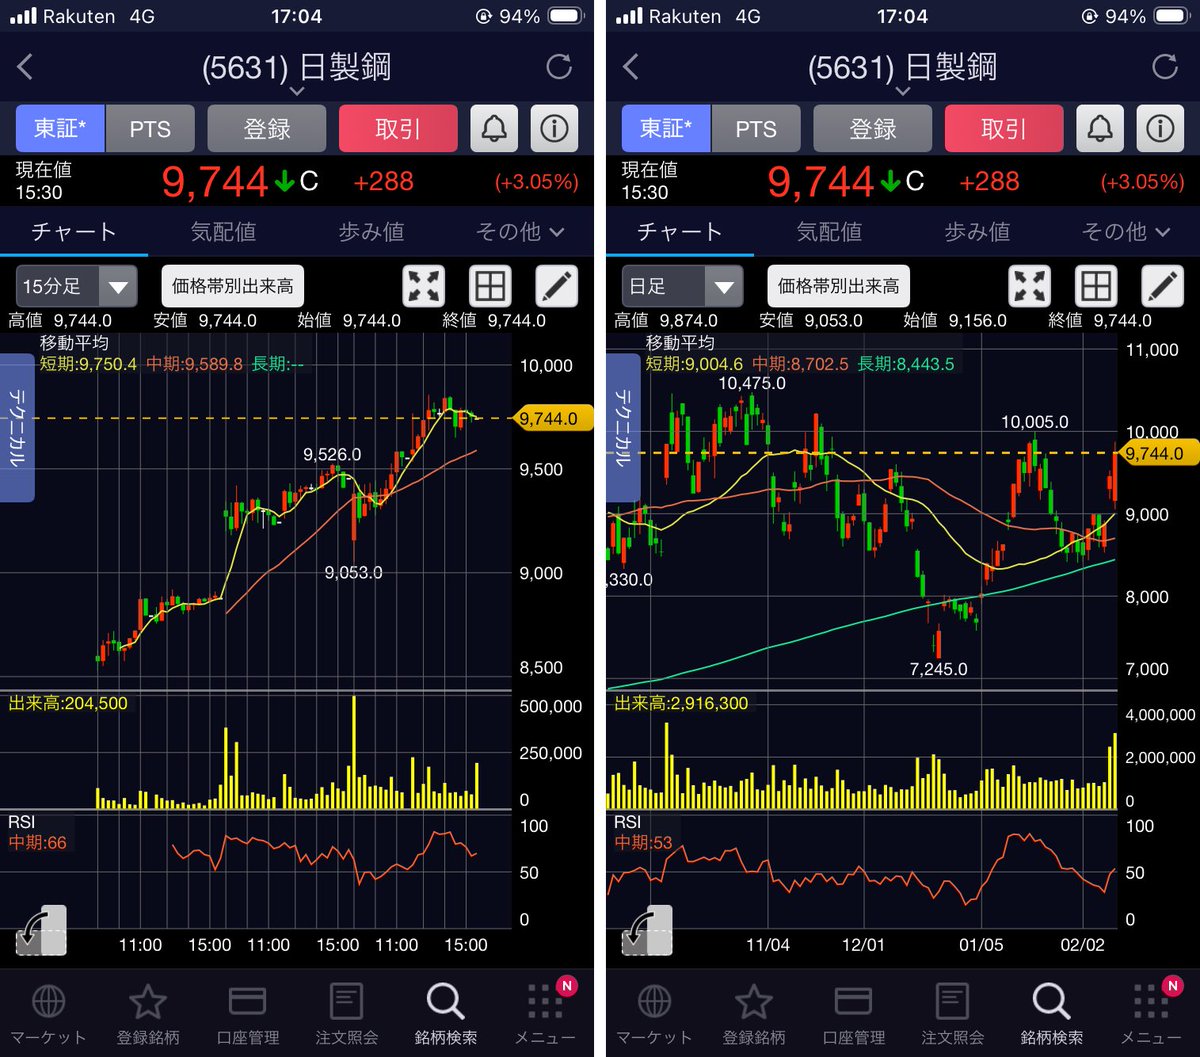This screenshot has height=1057, width=1200.
Task: Open その他 dropdown tab on right screen
Action: [x=1126, y=232]
